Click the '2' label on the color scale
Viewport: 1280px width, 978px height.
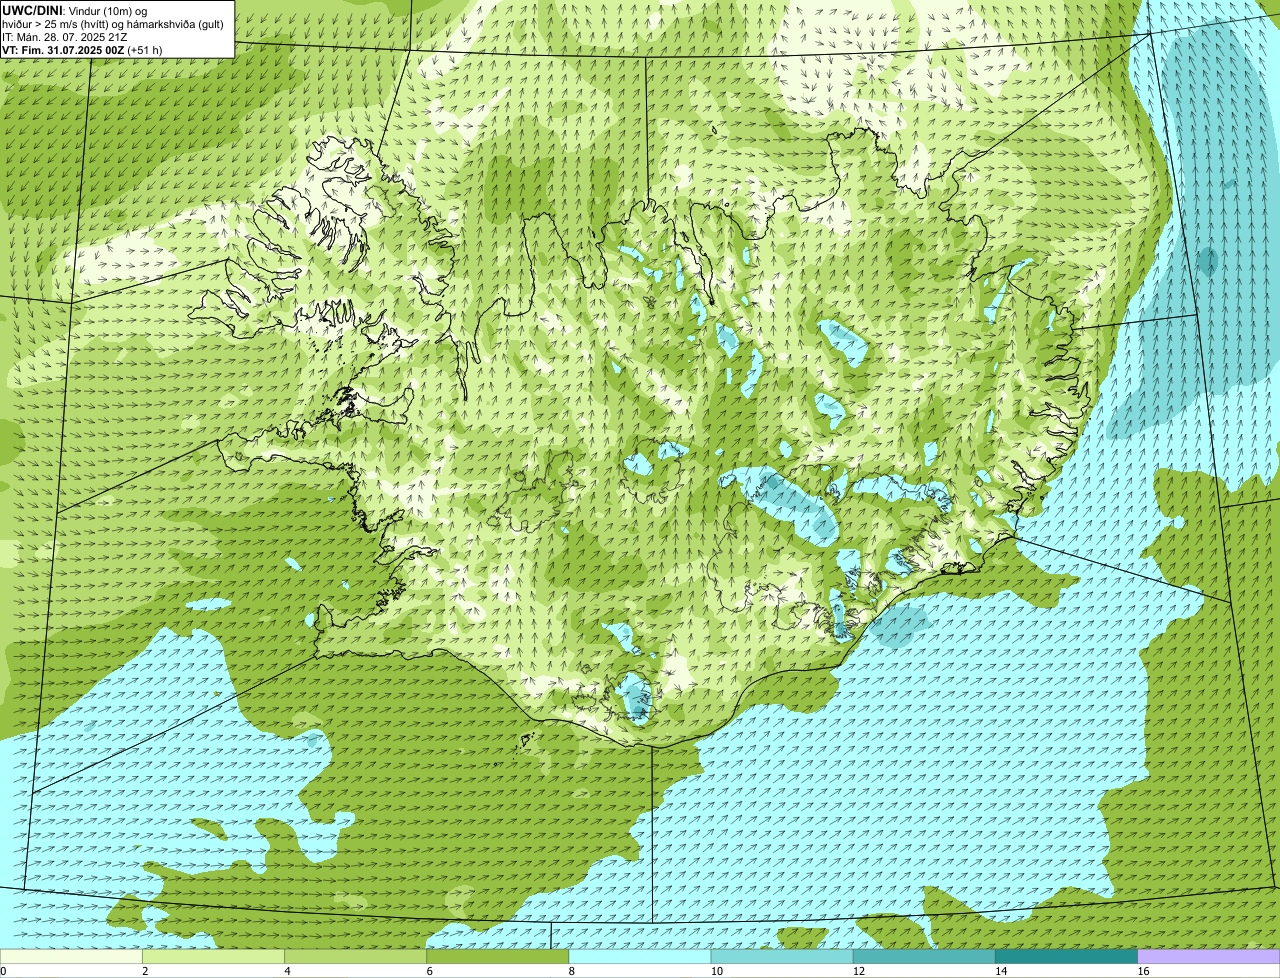145,971
